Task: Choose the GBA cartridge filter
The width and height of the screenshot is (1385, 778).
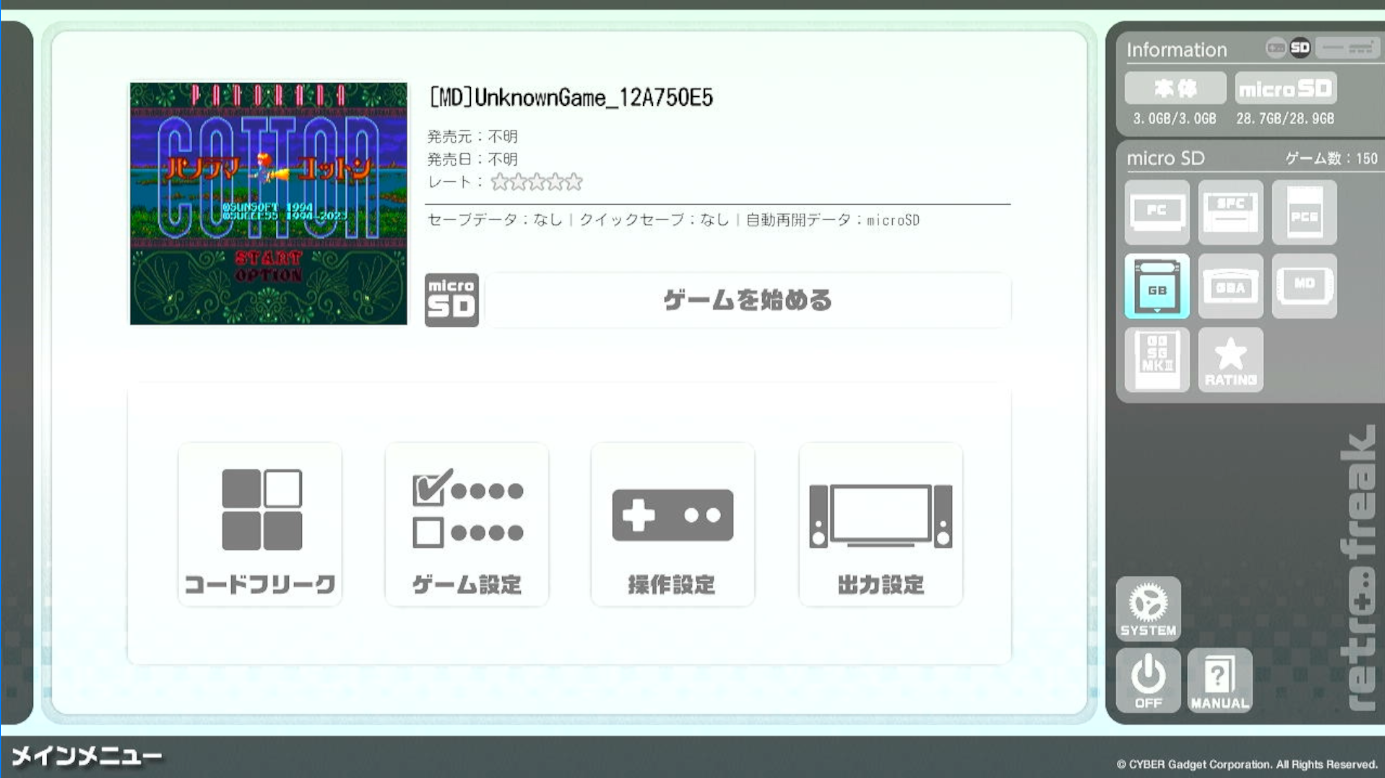Action: 1230,286
